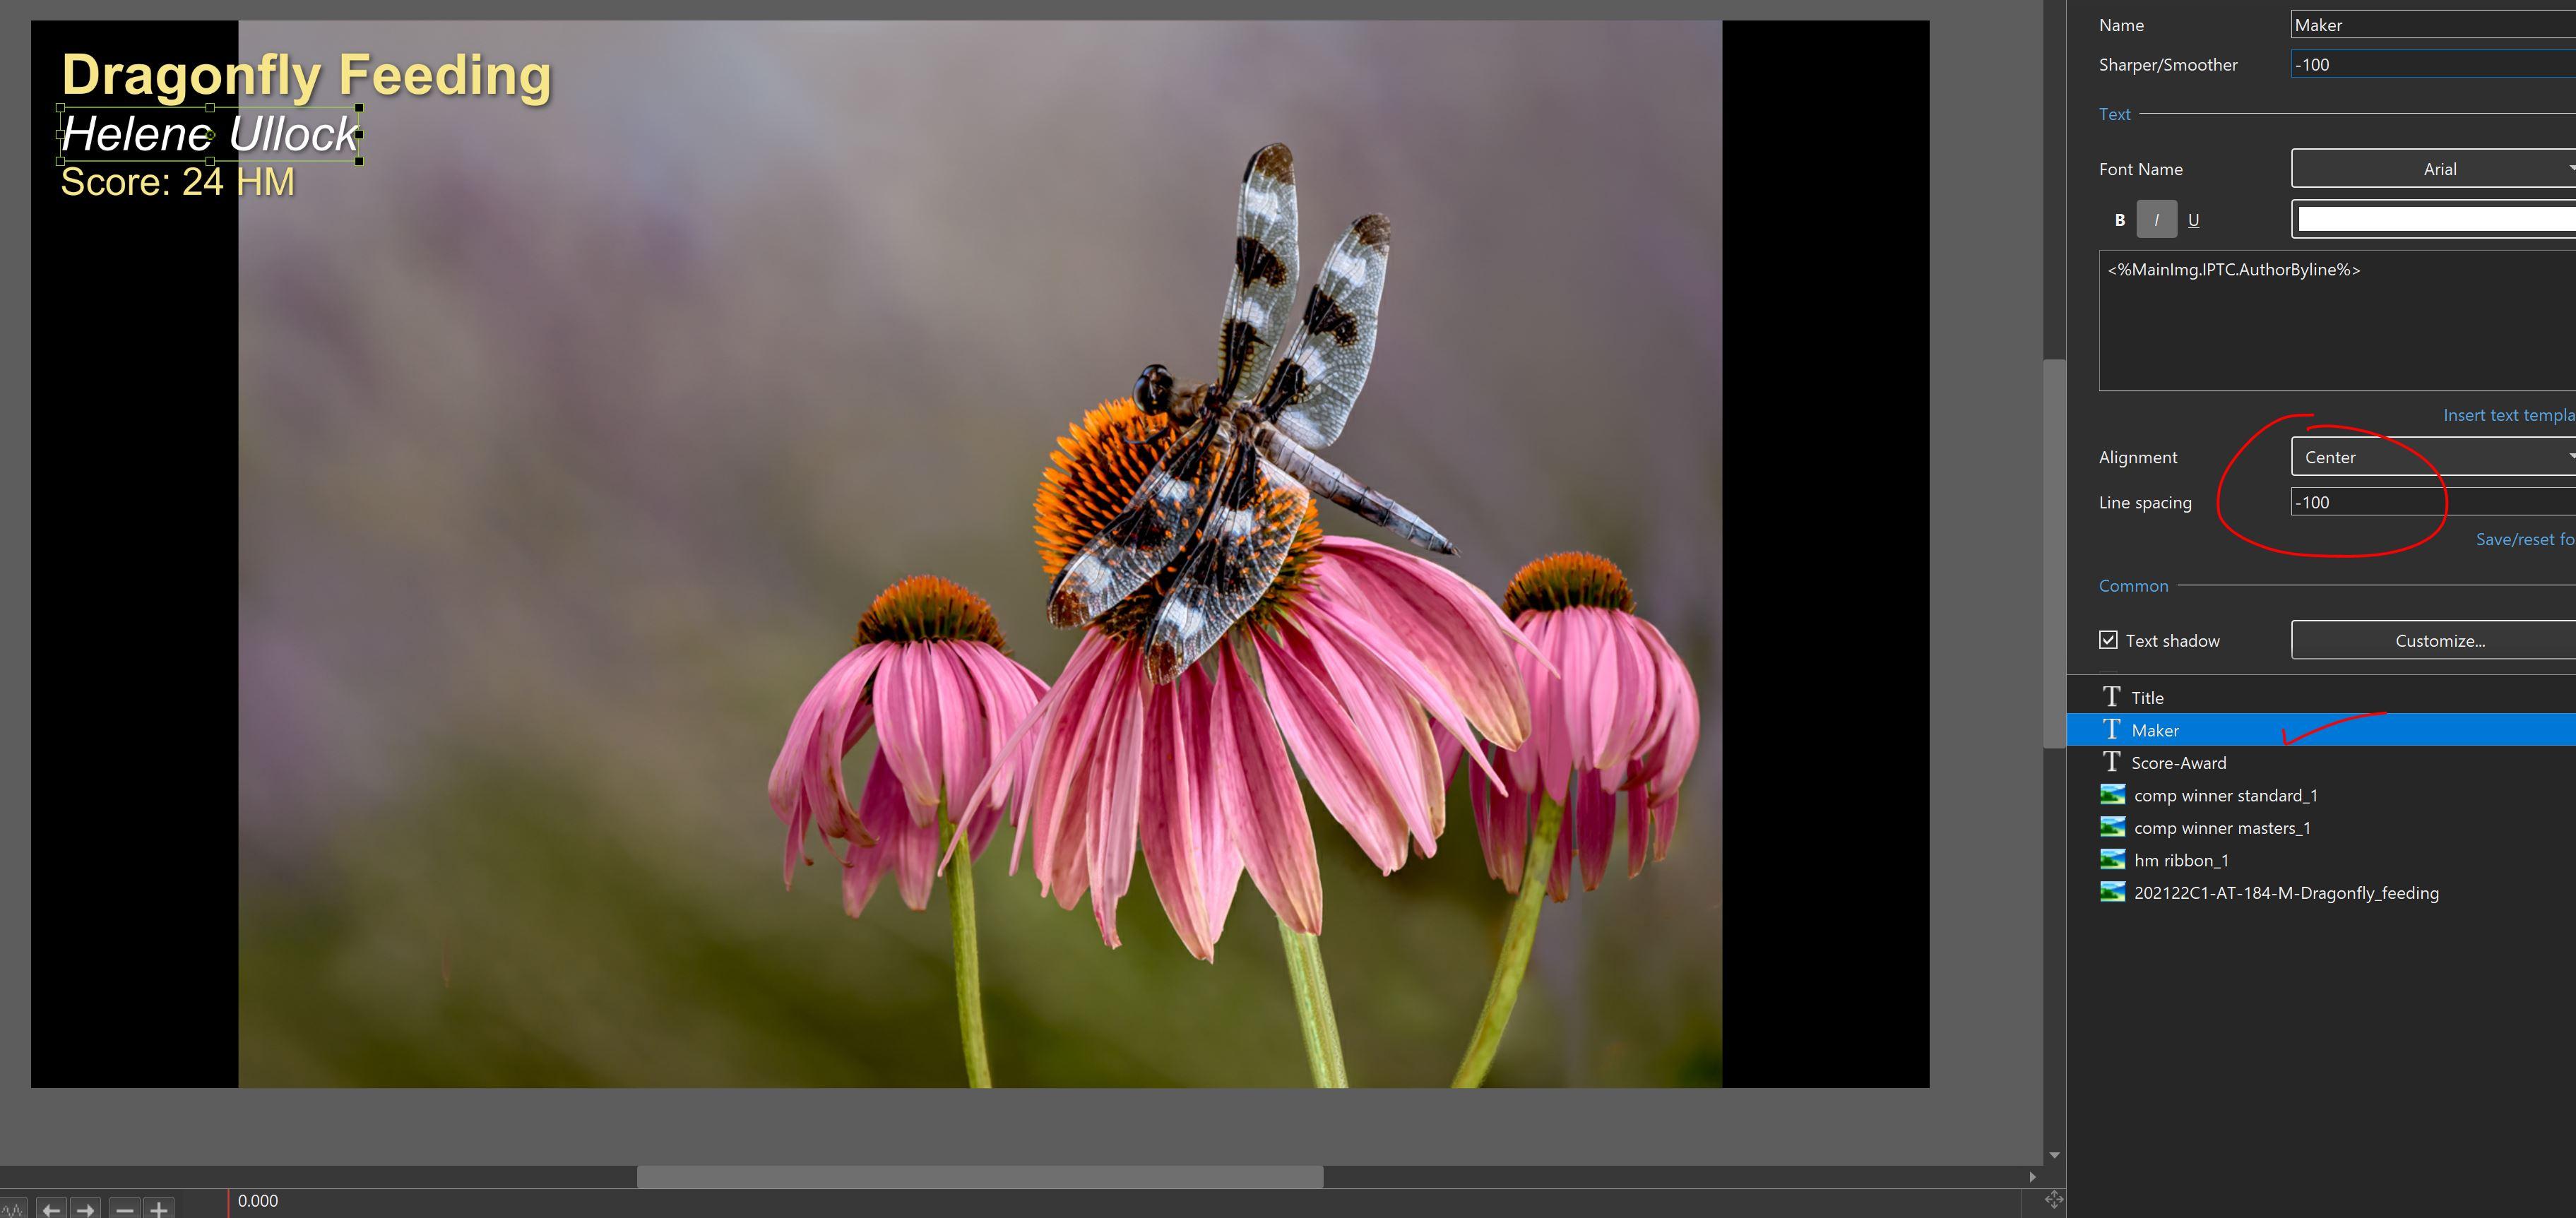Toggle Italic text formatting

pos(2156,220)
